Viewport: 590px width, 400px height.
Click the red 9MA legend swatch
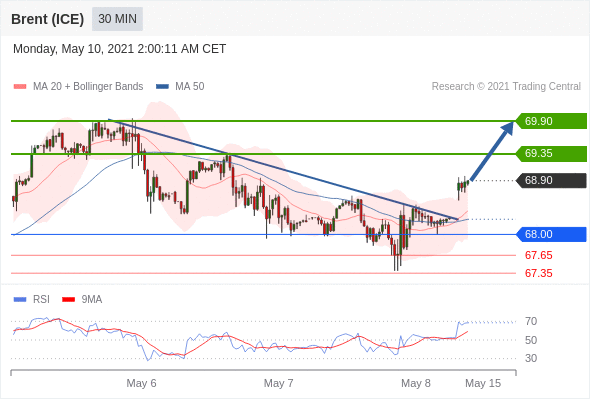coord(68,300)
